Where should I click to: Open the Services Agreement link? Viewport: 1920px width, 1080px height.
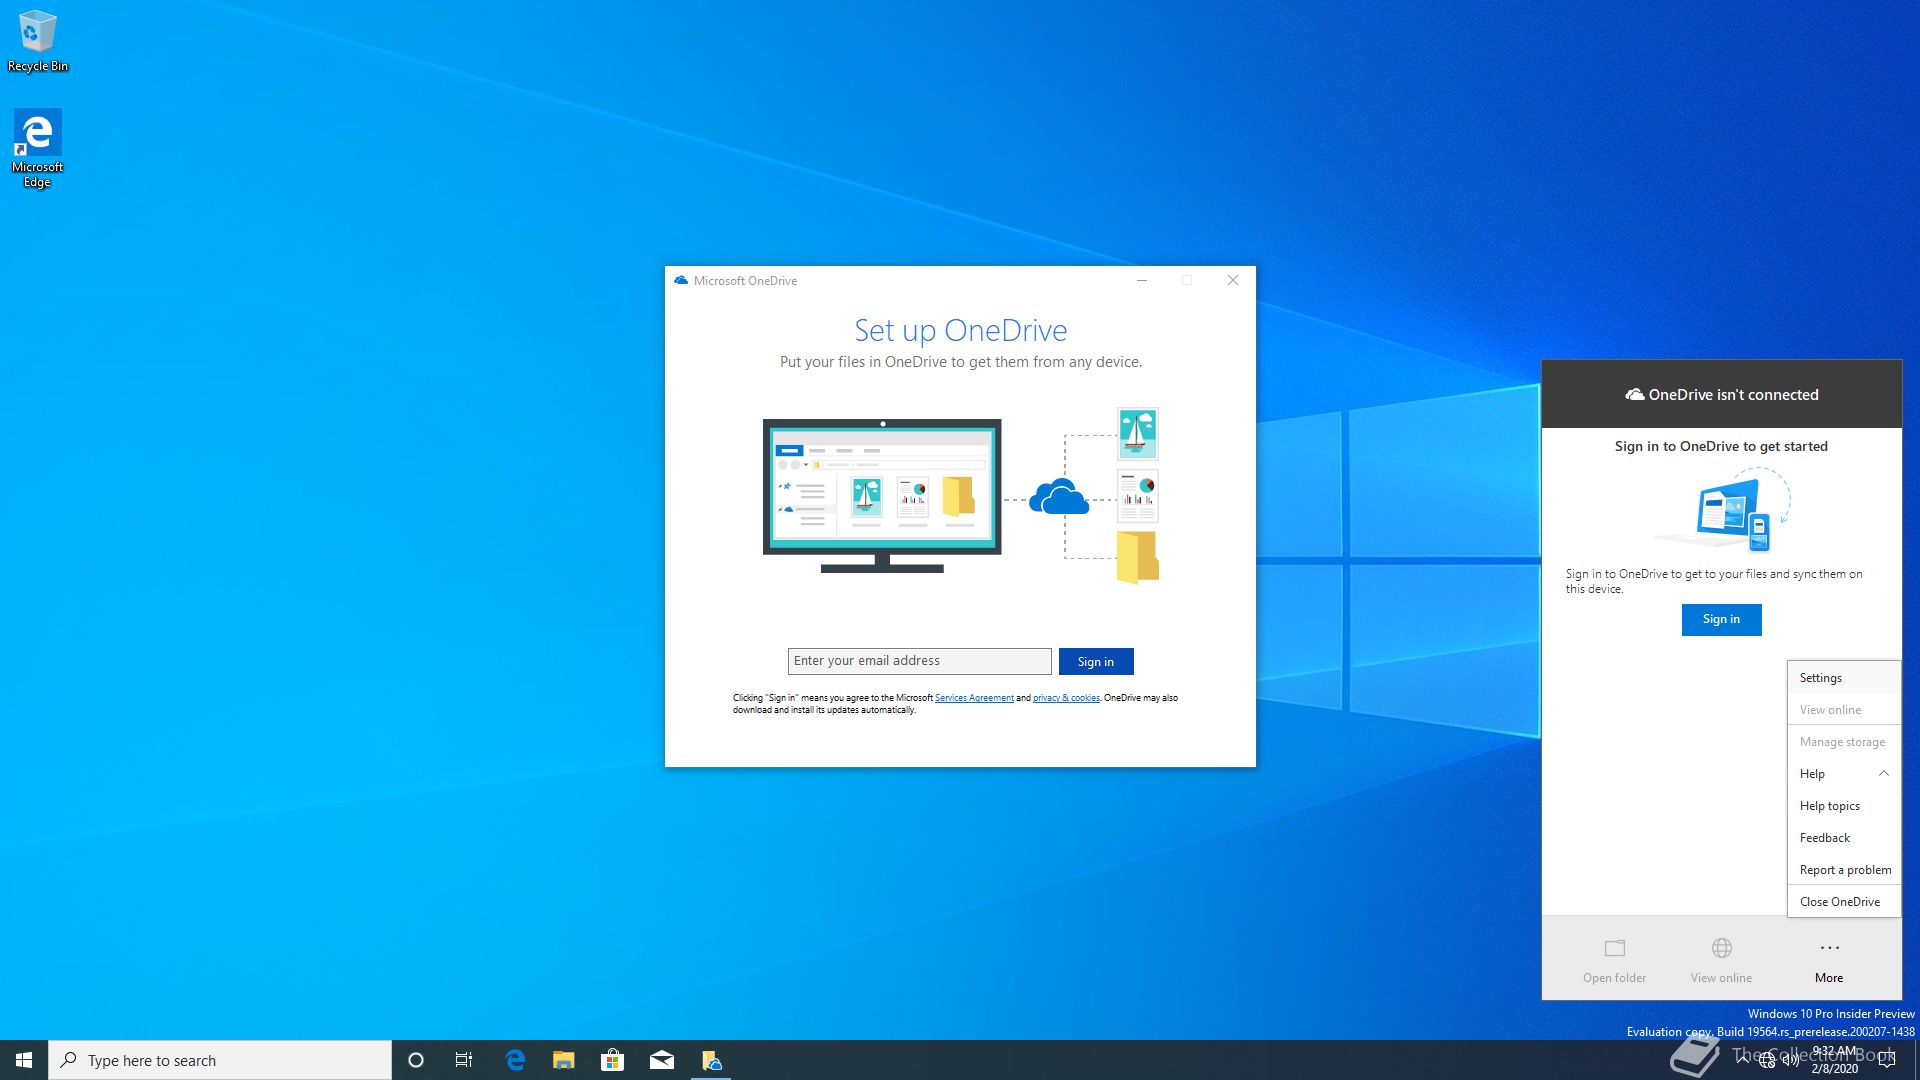tap(974, 698)
